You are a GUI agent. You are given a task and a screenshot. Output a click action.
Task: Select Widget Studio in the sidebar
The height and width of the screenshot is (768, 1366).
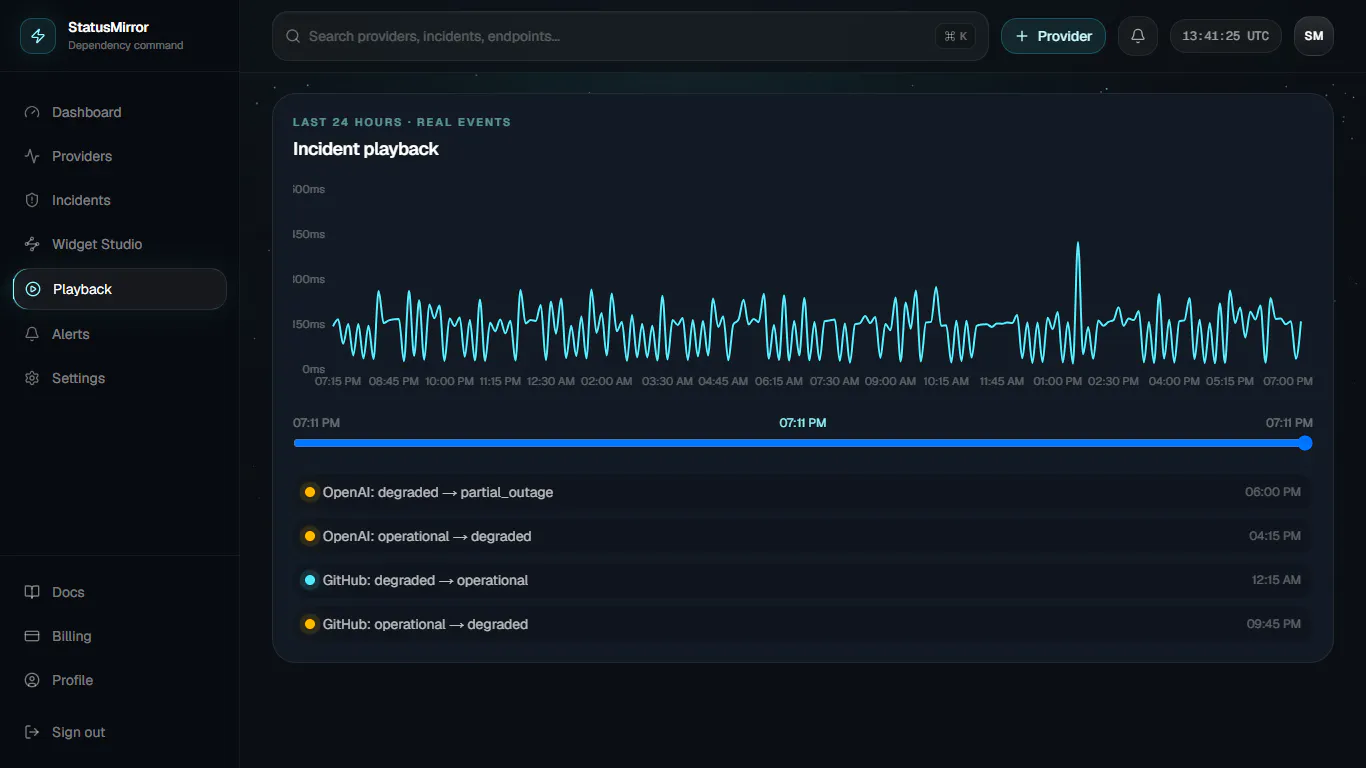[120, 244]
